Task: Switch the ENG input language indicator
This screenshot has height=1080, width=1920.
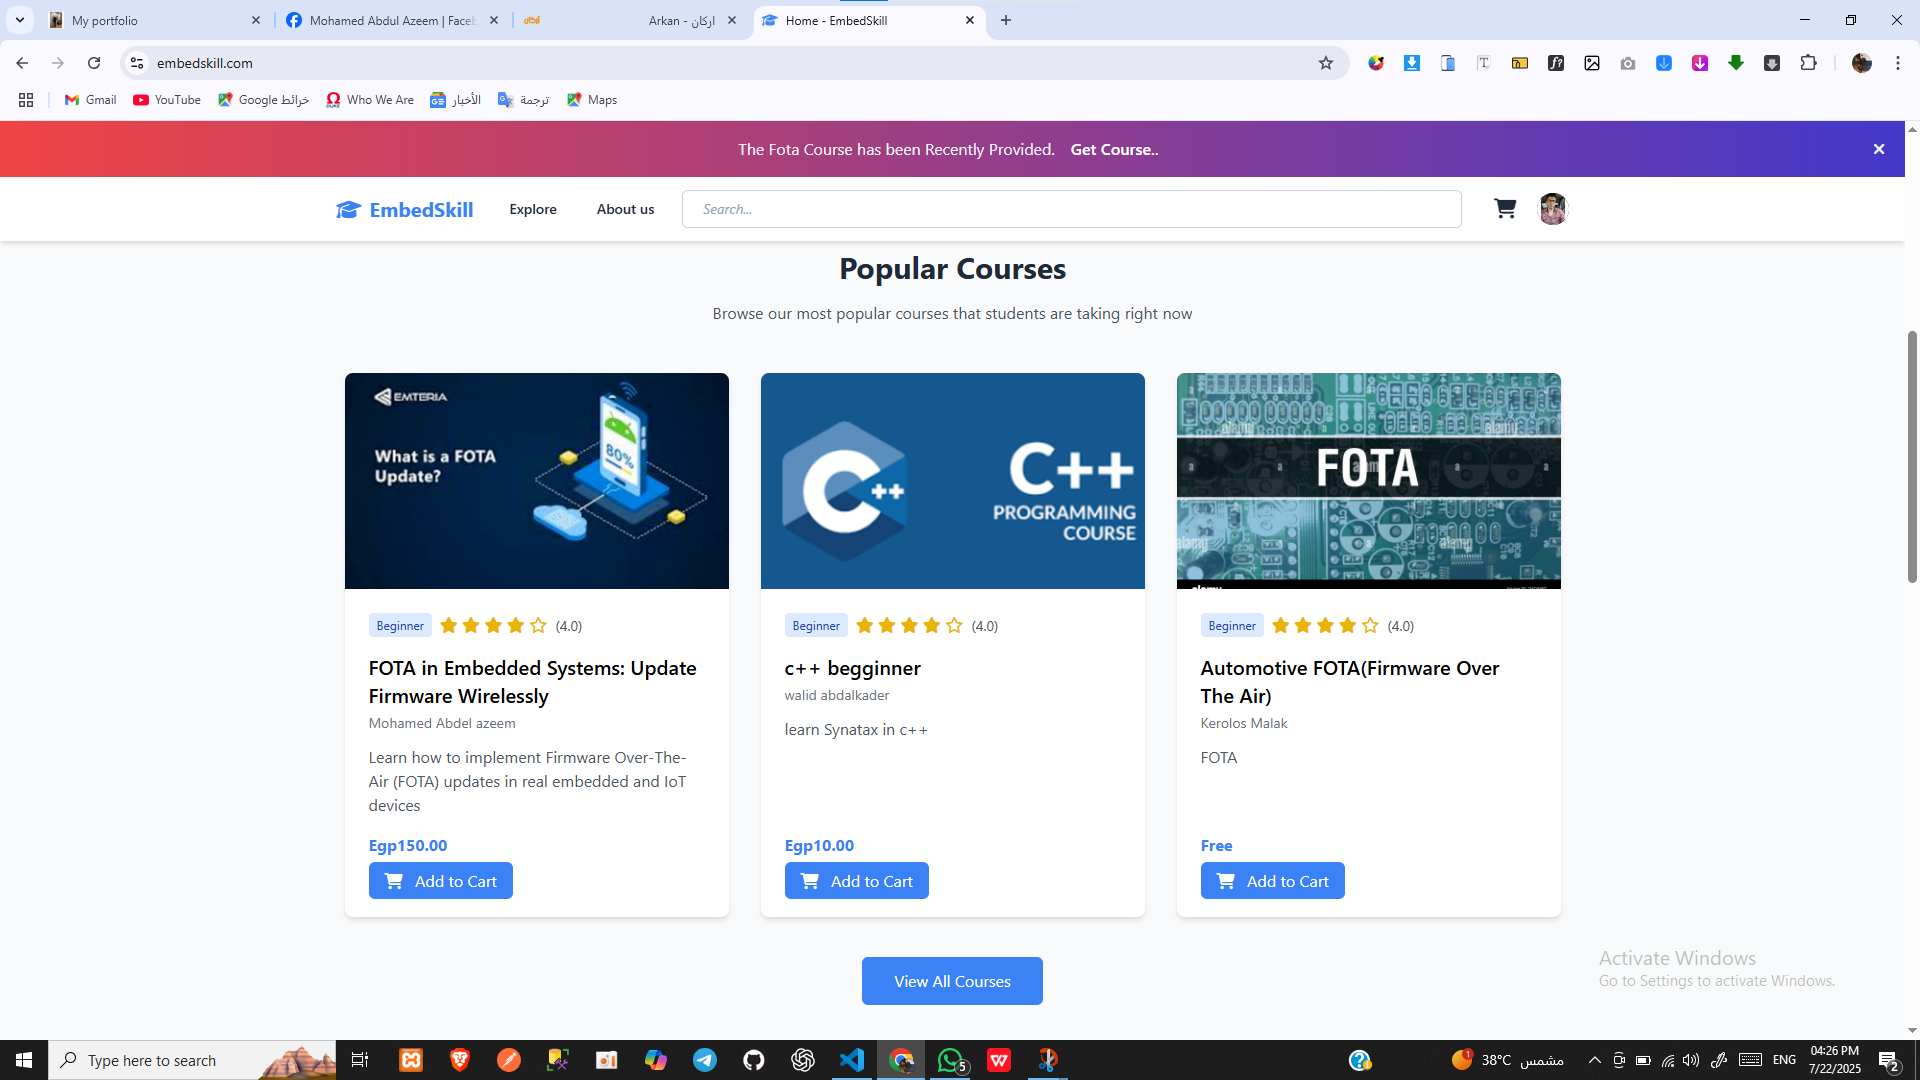Action: 1784,1060
